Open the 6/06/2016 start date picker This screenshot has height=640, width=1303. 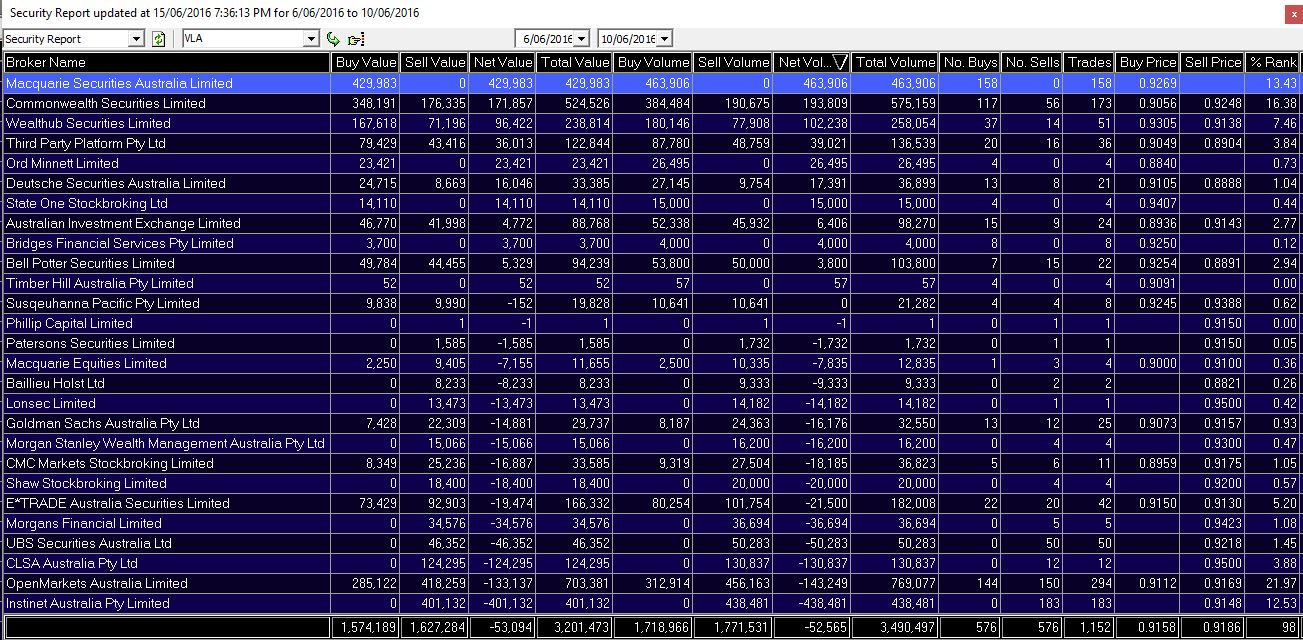point(582,39)
